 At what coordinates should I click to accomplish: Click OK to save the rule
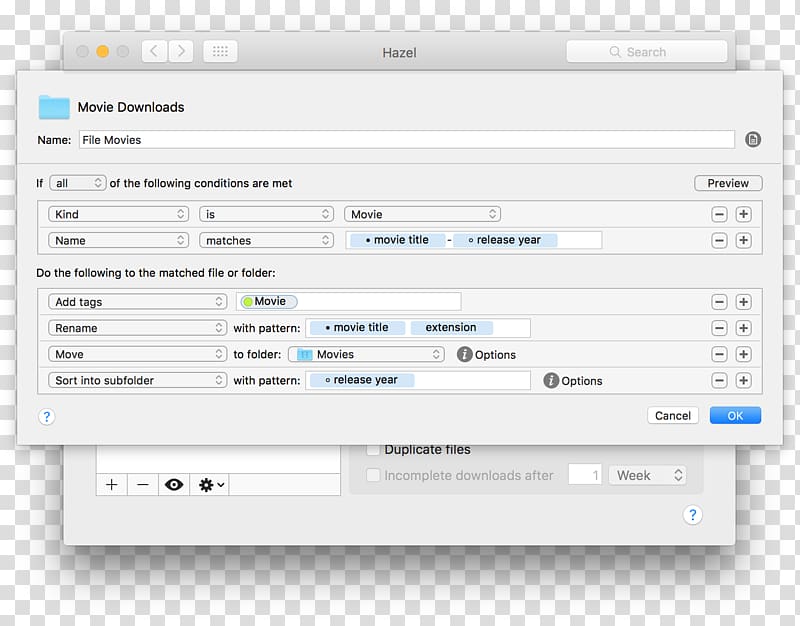click(x=735, y=416)
